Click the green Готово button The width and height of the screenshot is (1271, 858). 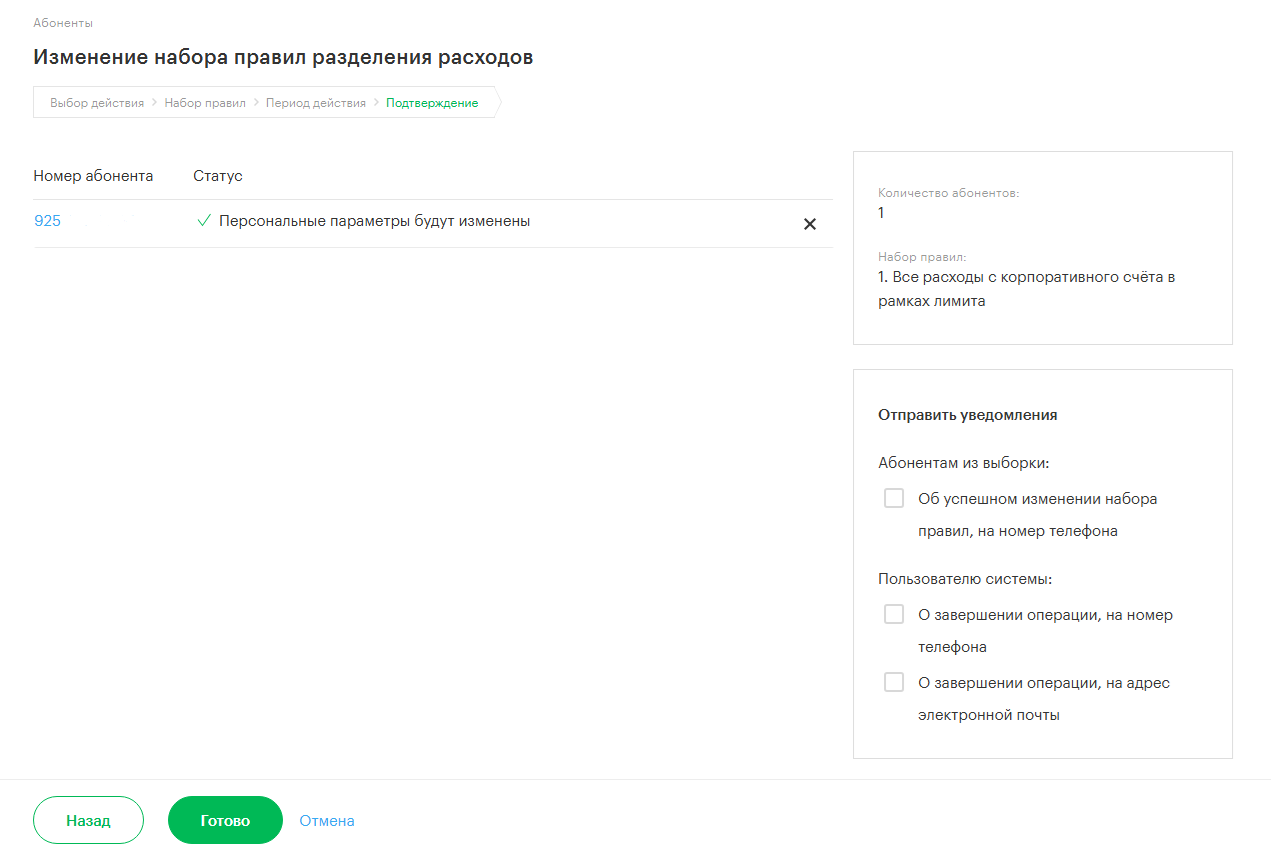click(x=225, y=820)
